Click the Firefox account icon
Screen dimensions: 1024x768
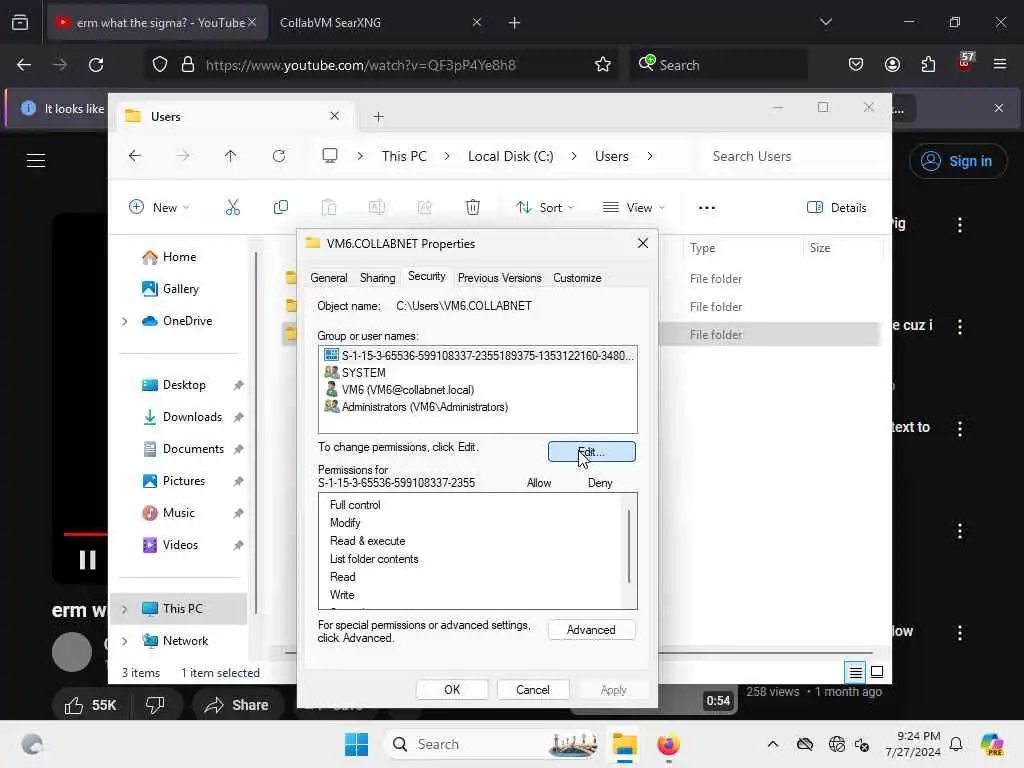(x=892, y=64)
